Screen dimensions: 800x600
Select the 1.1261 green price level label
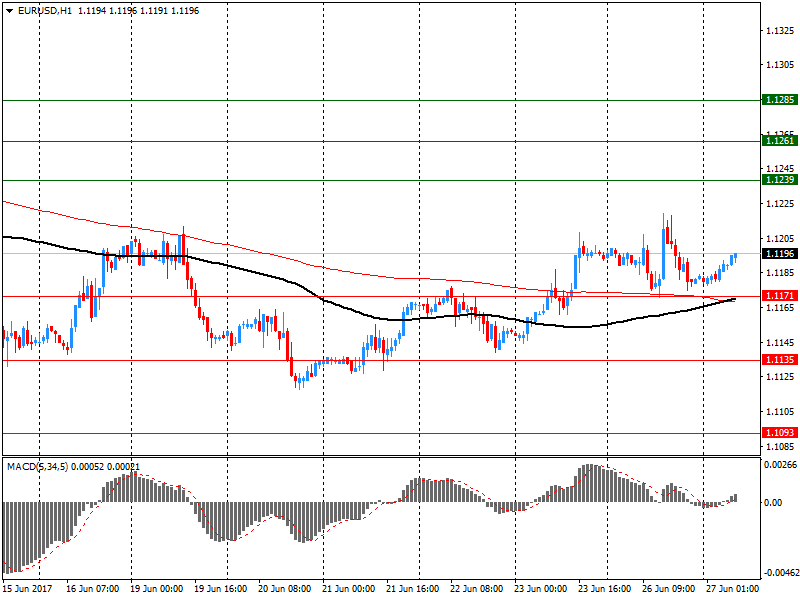click(x=780, y=140)
